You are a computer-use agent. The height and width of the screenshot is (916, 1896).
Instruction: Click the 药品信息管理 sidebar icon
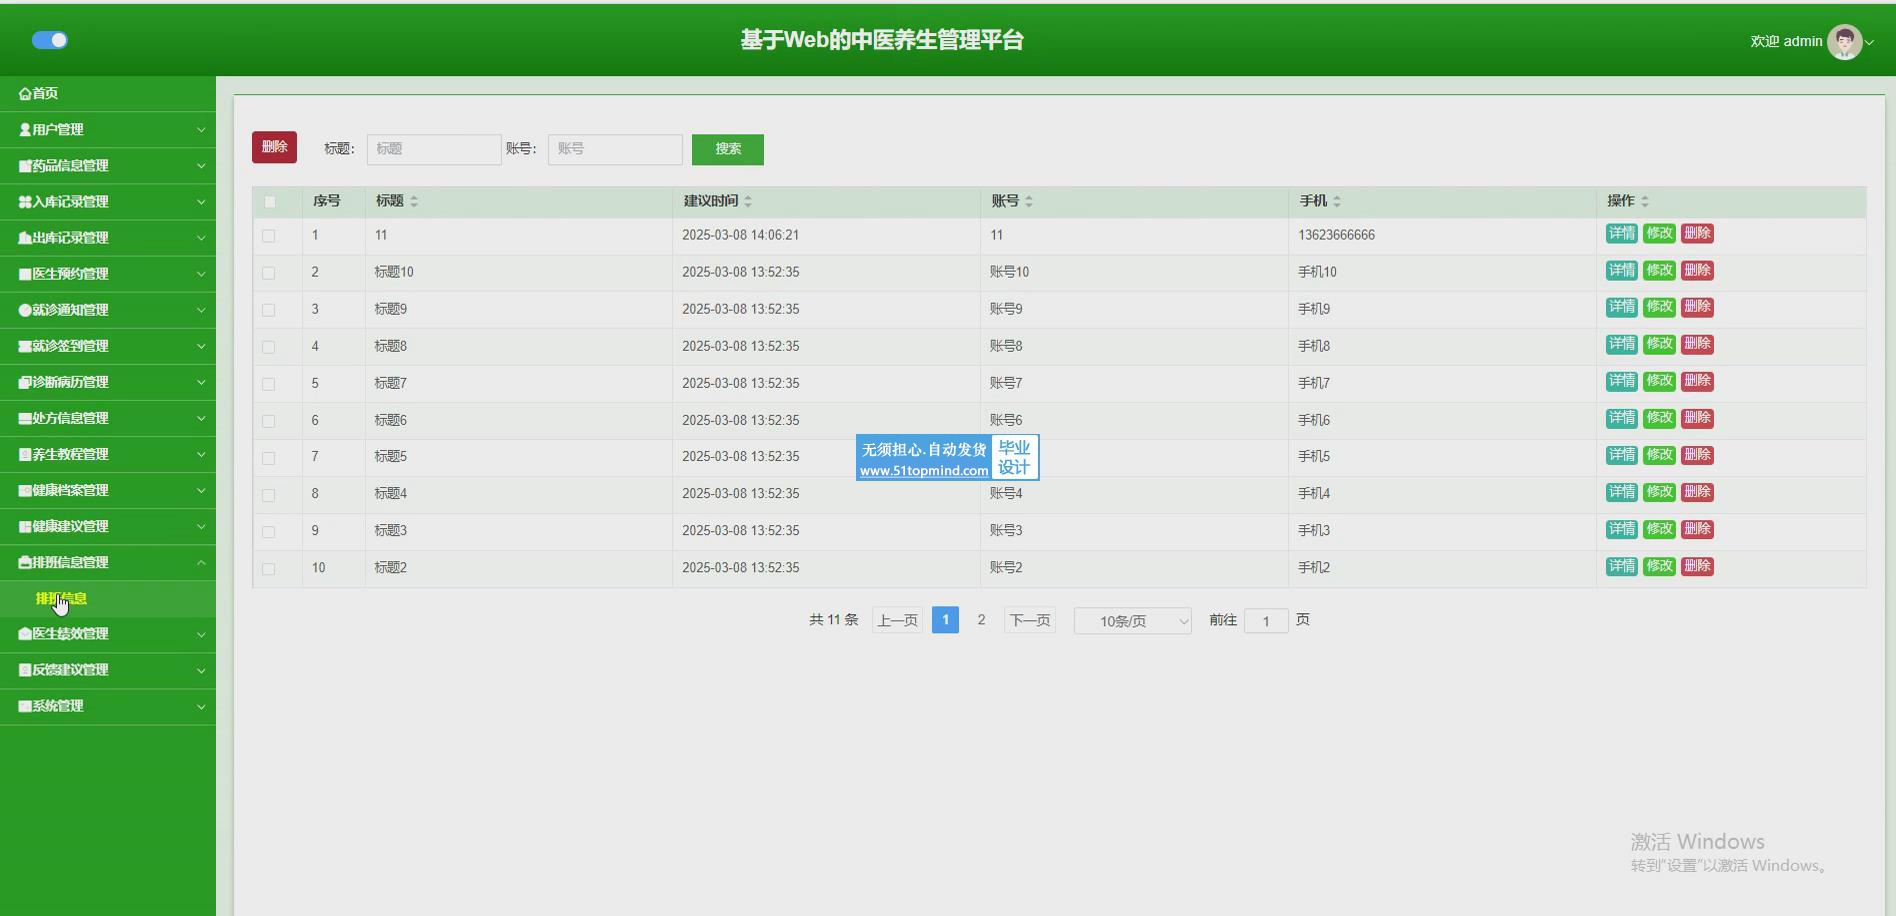[25, 166]
